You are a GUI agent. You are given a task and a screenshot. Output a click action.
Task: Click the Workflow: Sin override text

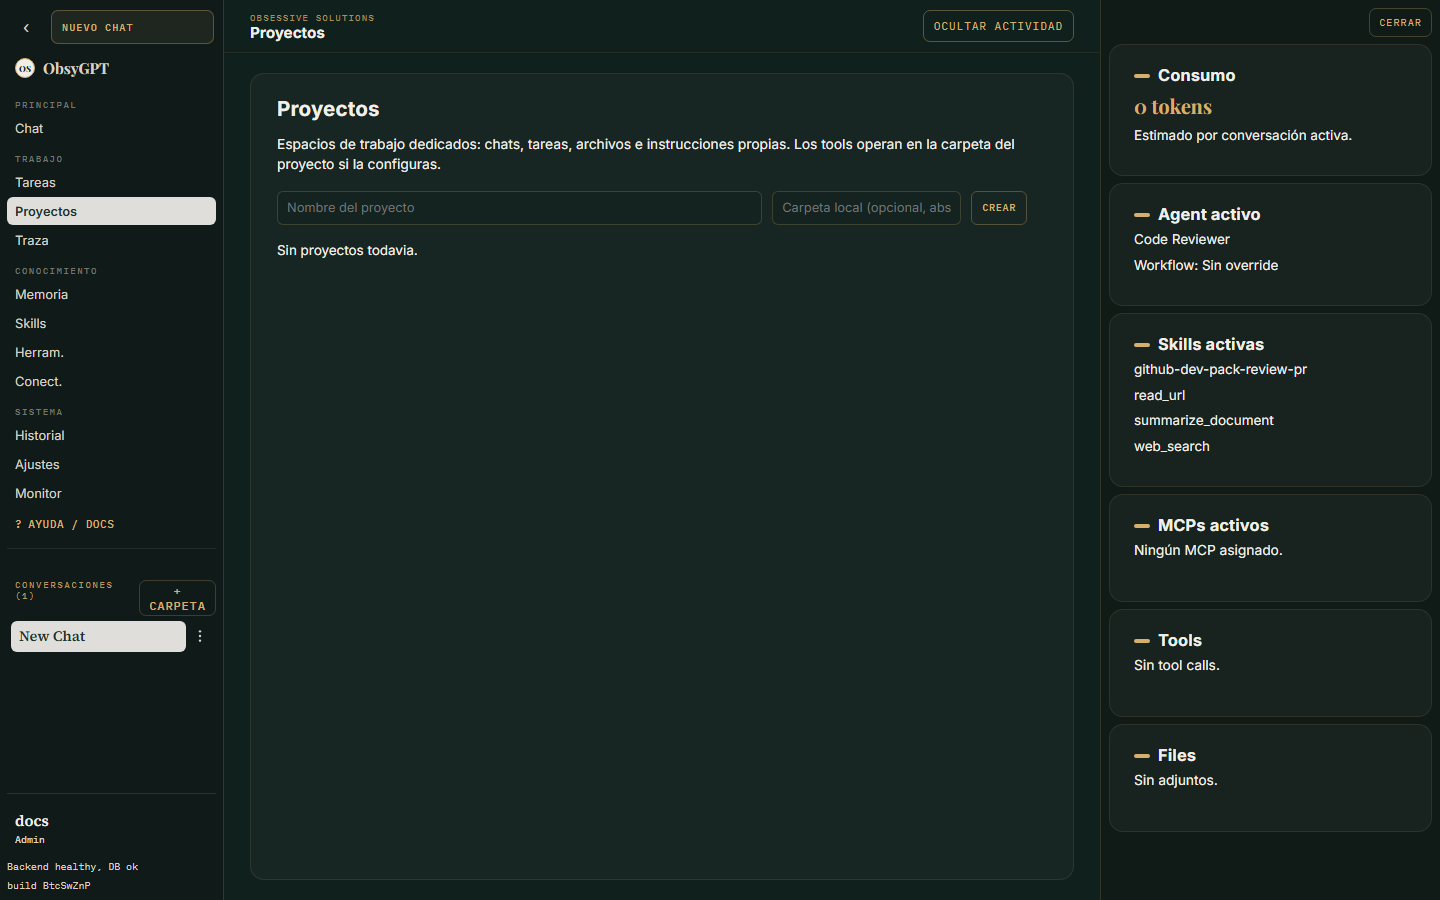(1206, 266)
